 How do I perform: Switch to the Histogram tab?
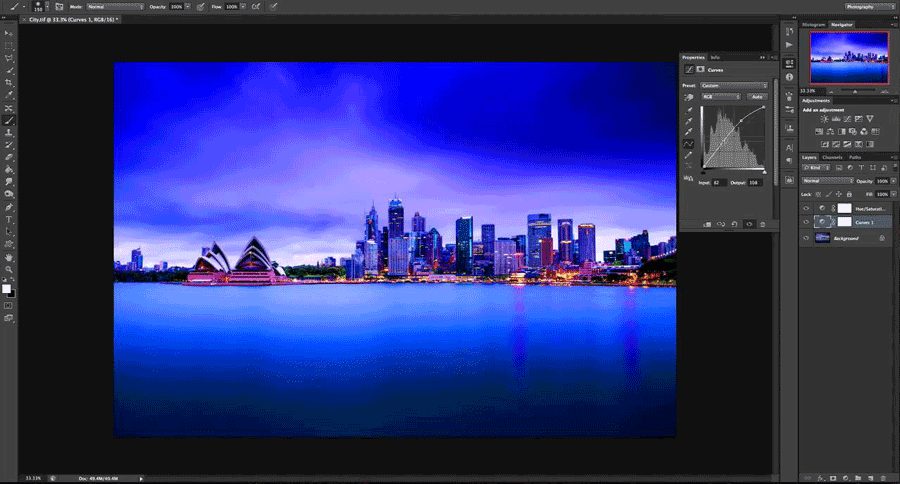point(813,23)
